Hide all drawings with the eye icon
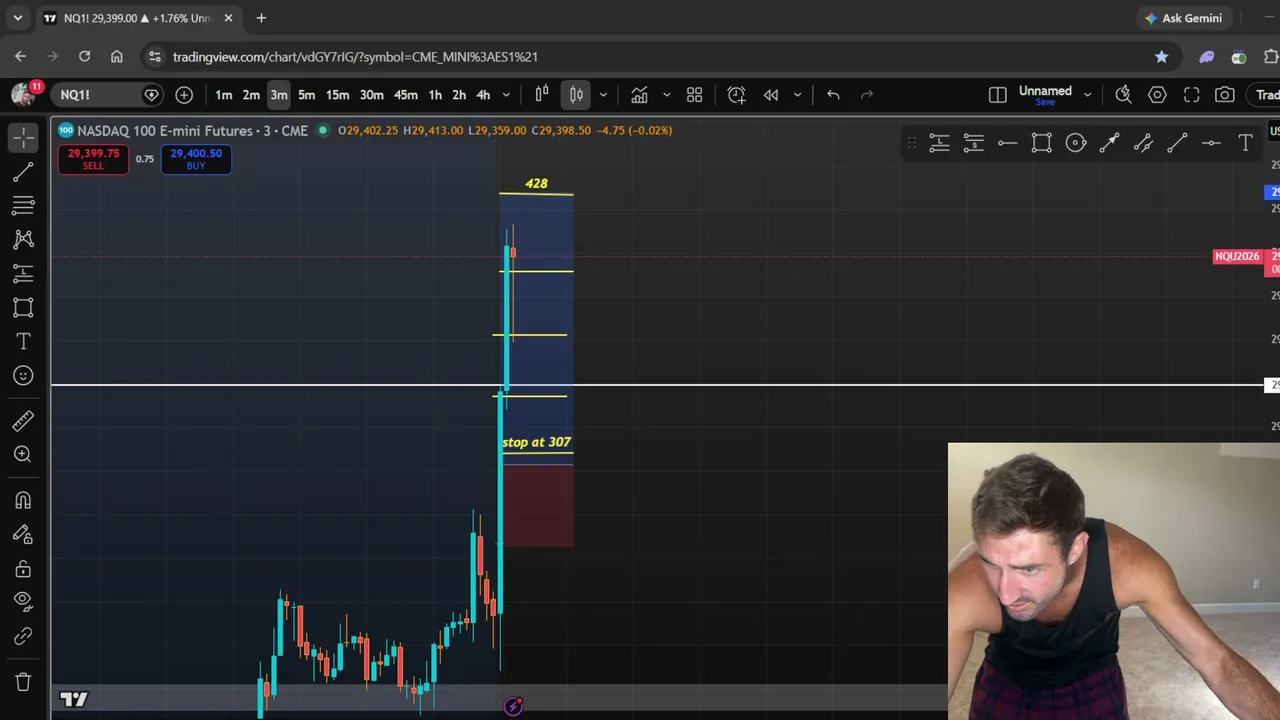Image resolution: width=1280 pixels, height=720 pixels. pos(23,602)
